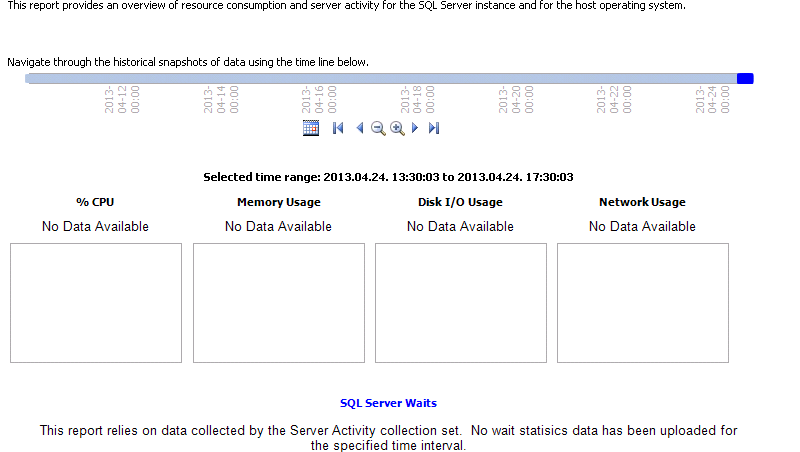Screen dimensions: 800x452
Task: Go to the previous snapshot
Action: point(359,128)
